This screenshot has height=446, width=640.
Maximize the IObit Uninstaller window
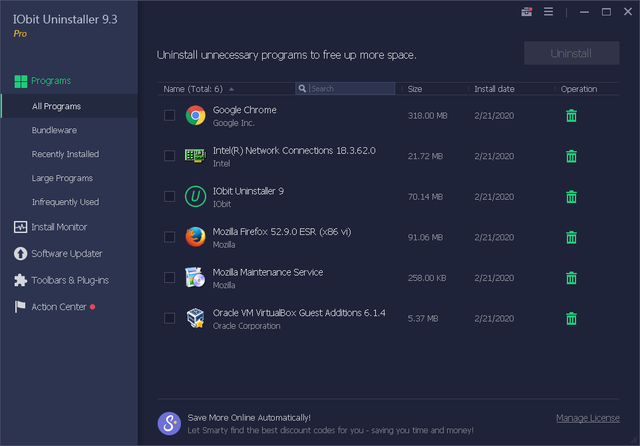(x=607, y=12)
